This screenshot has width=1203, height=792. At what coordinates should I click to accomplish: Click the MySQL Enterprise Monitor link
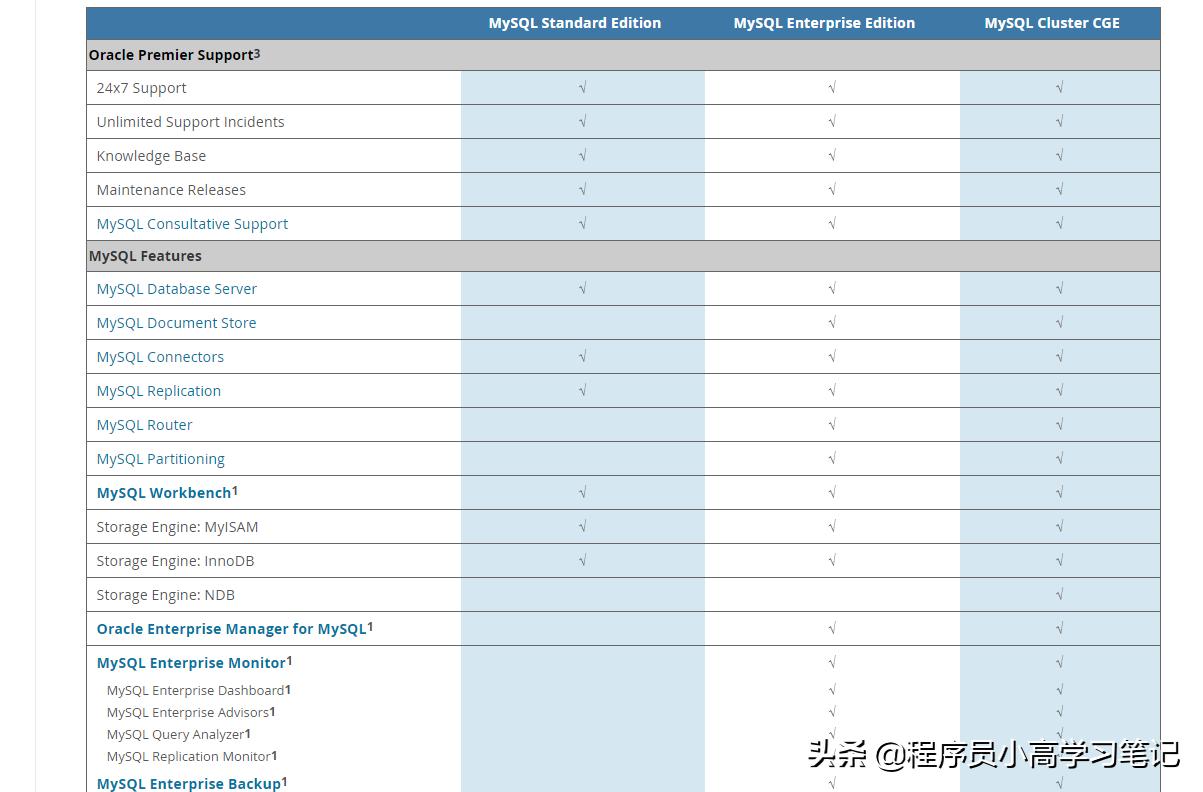point(191,663)
